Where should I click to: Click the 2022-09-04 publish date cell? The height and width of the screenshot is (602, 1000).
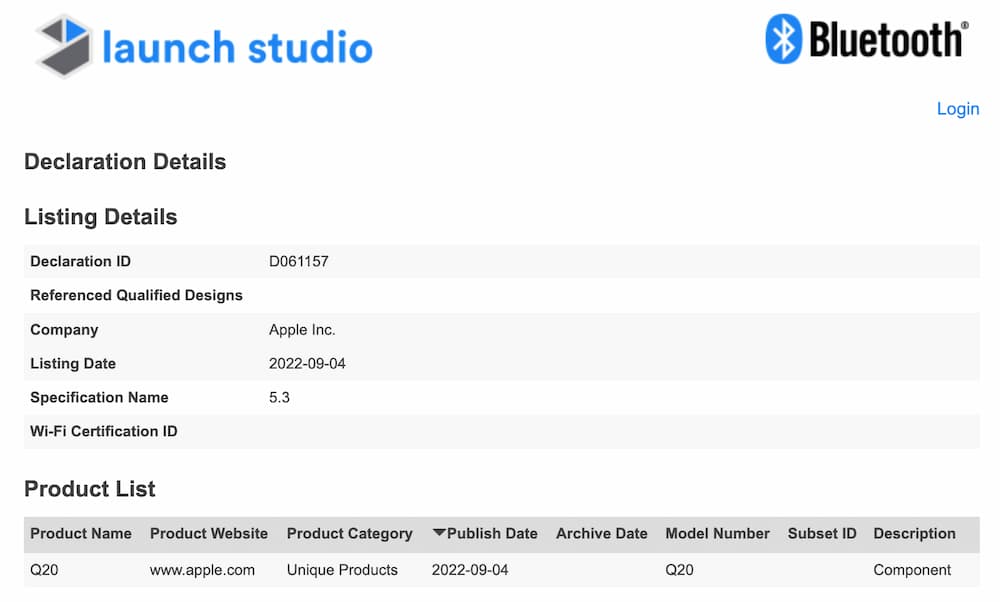tap(470, 570)
